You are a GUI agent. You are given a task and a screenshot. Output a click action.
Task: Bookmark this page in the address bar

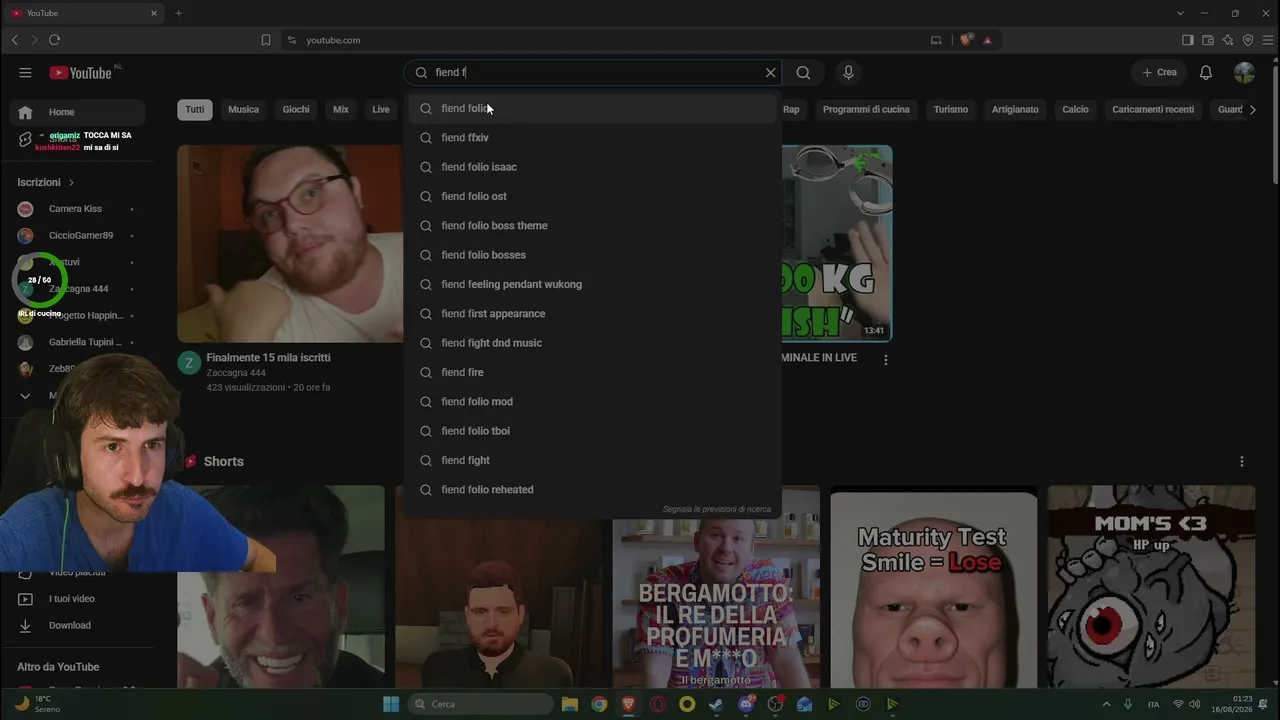tap(266, 40)
